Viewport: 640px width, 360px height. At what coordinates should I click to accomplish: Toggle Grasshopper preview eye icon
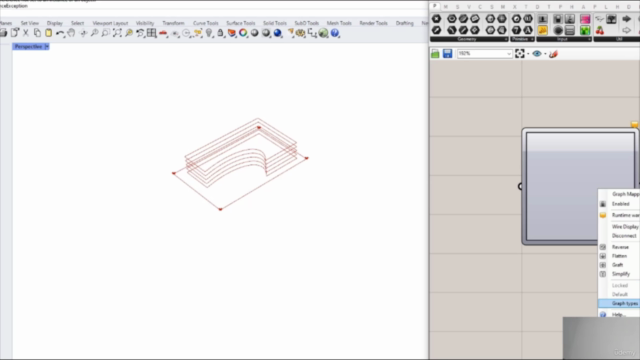[x=537, y=54]
